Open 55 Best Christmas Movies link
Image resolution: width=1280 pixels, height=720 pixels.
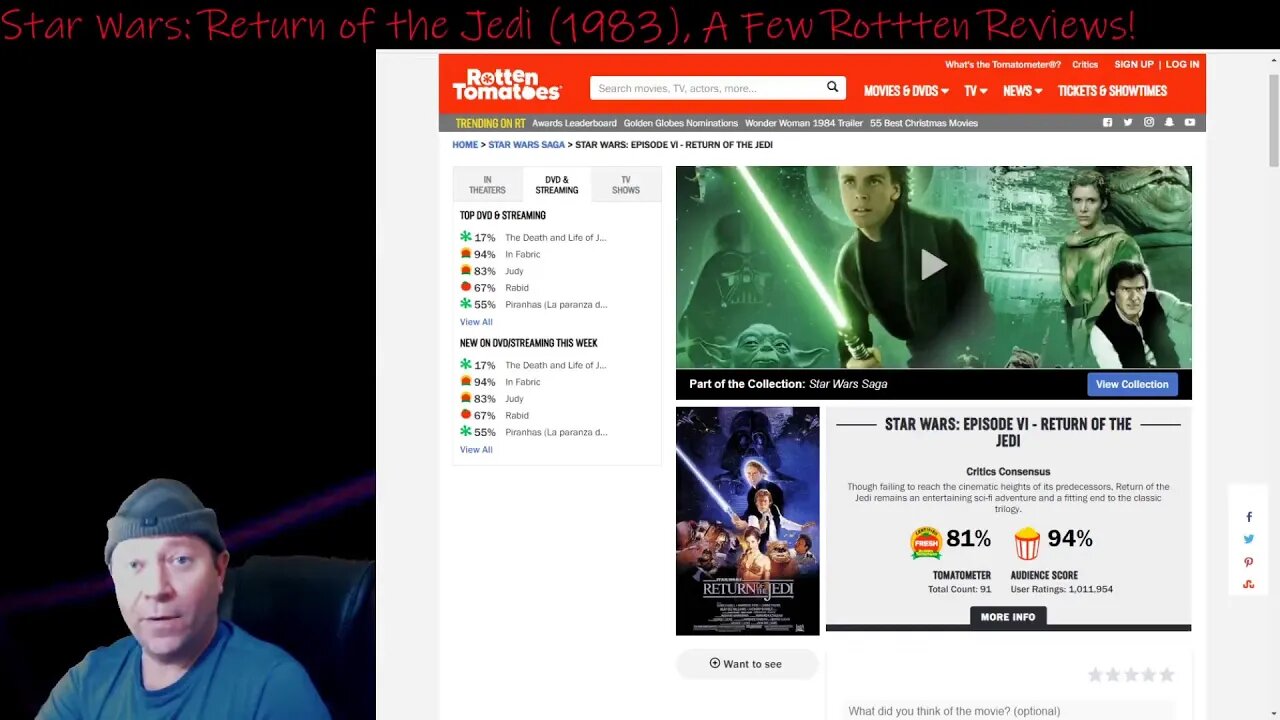tap(924, 123)
